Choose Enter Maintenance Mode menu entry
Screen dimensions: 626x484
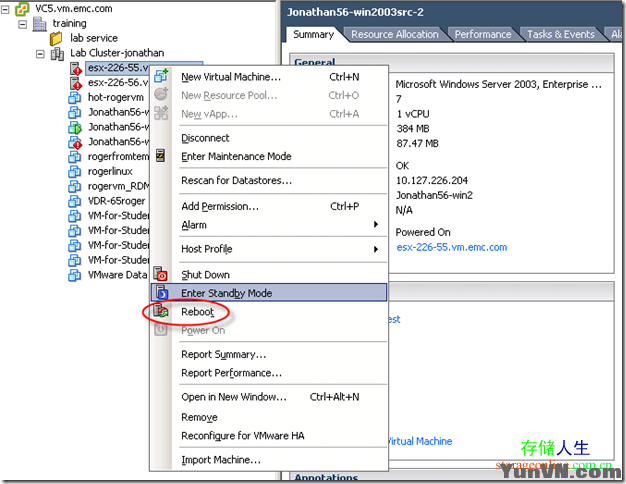(x=269, y=156)
